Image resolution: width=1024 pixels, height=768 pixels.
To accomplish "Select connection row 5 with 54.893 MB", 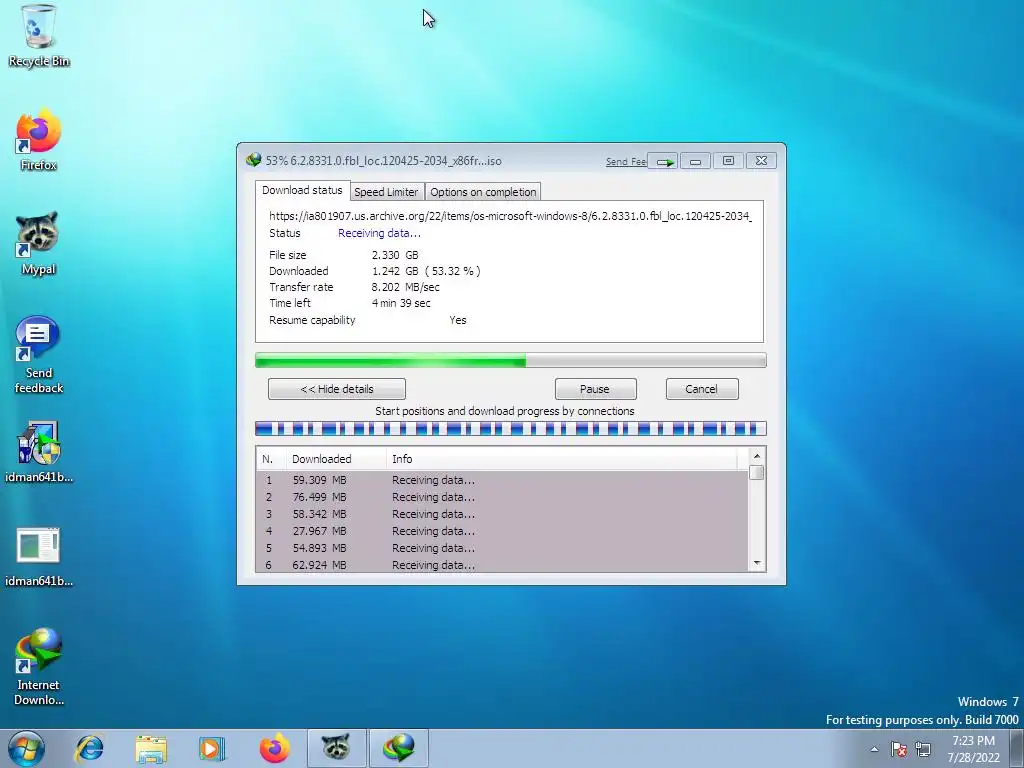I will (502, 548).
